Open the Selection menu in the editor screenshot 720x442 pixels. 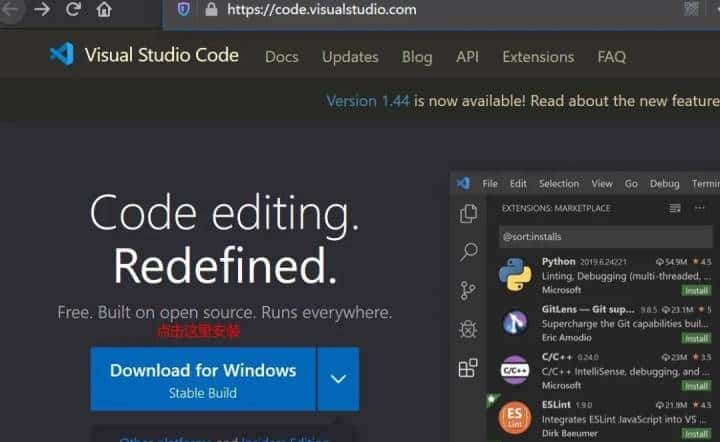(558, 184)
